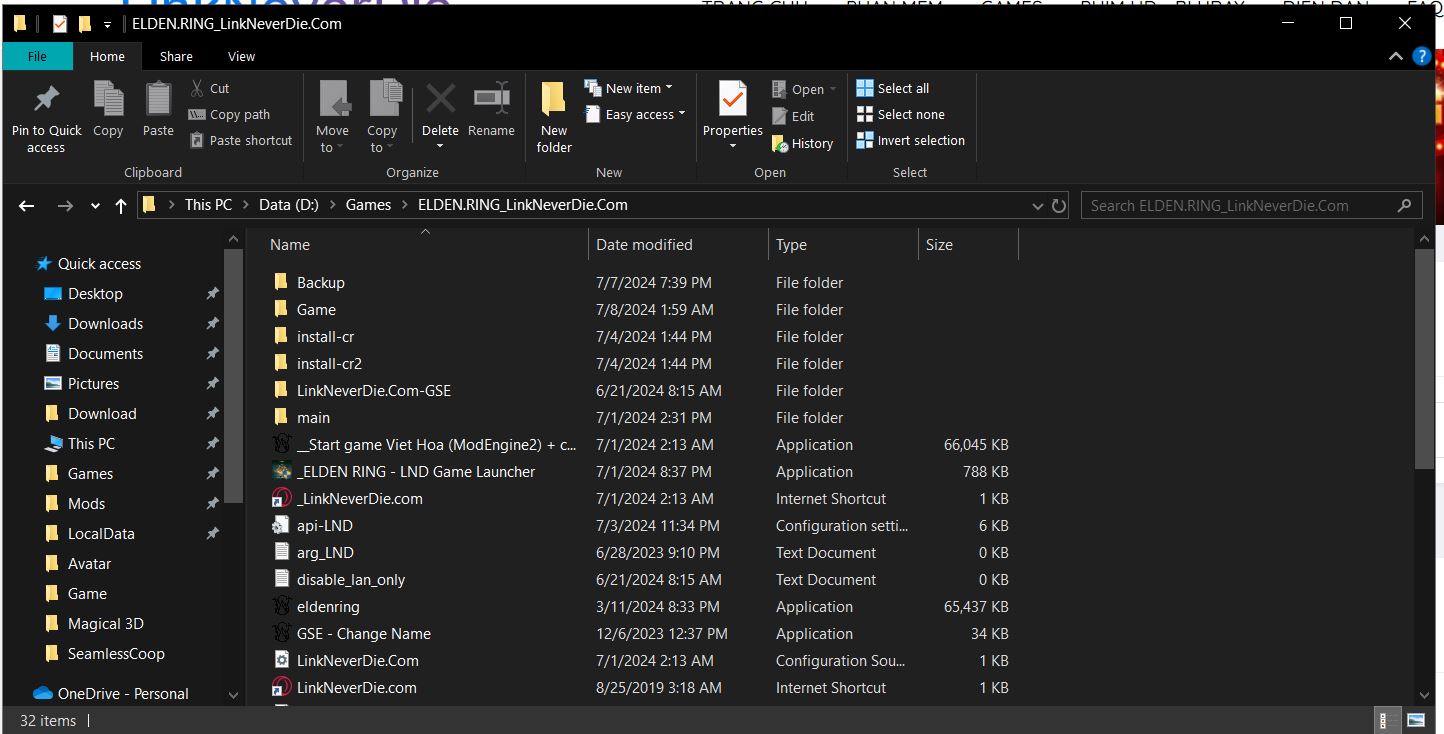Click Games in address path
Screen dimensions: 1444x734
coord(368,204)
